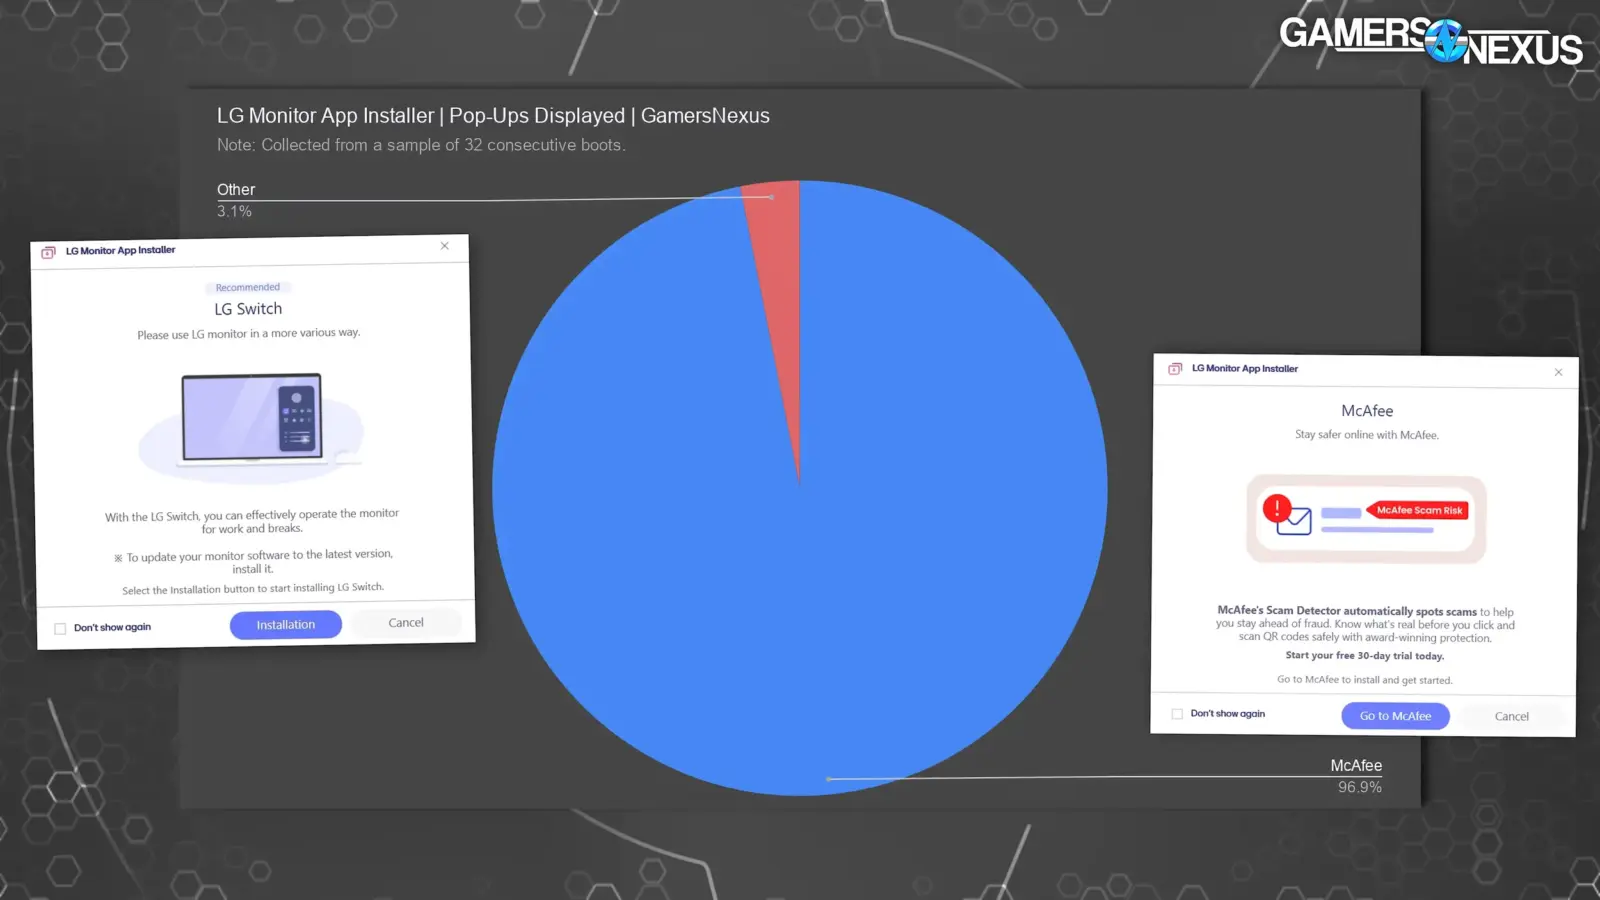Check Don't show again in LG Switch dialog
The height and width of the screenshot is (900, 1600).
click(x=60, y=629)
